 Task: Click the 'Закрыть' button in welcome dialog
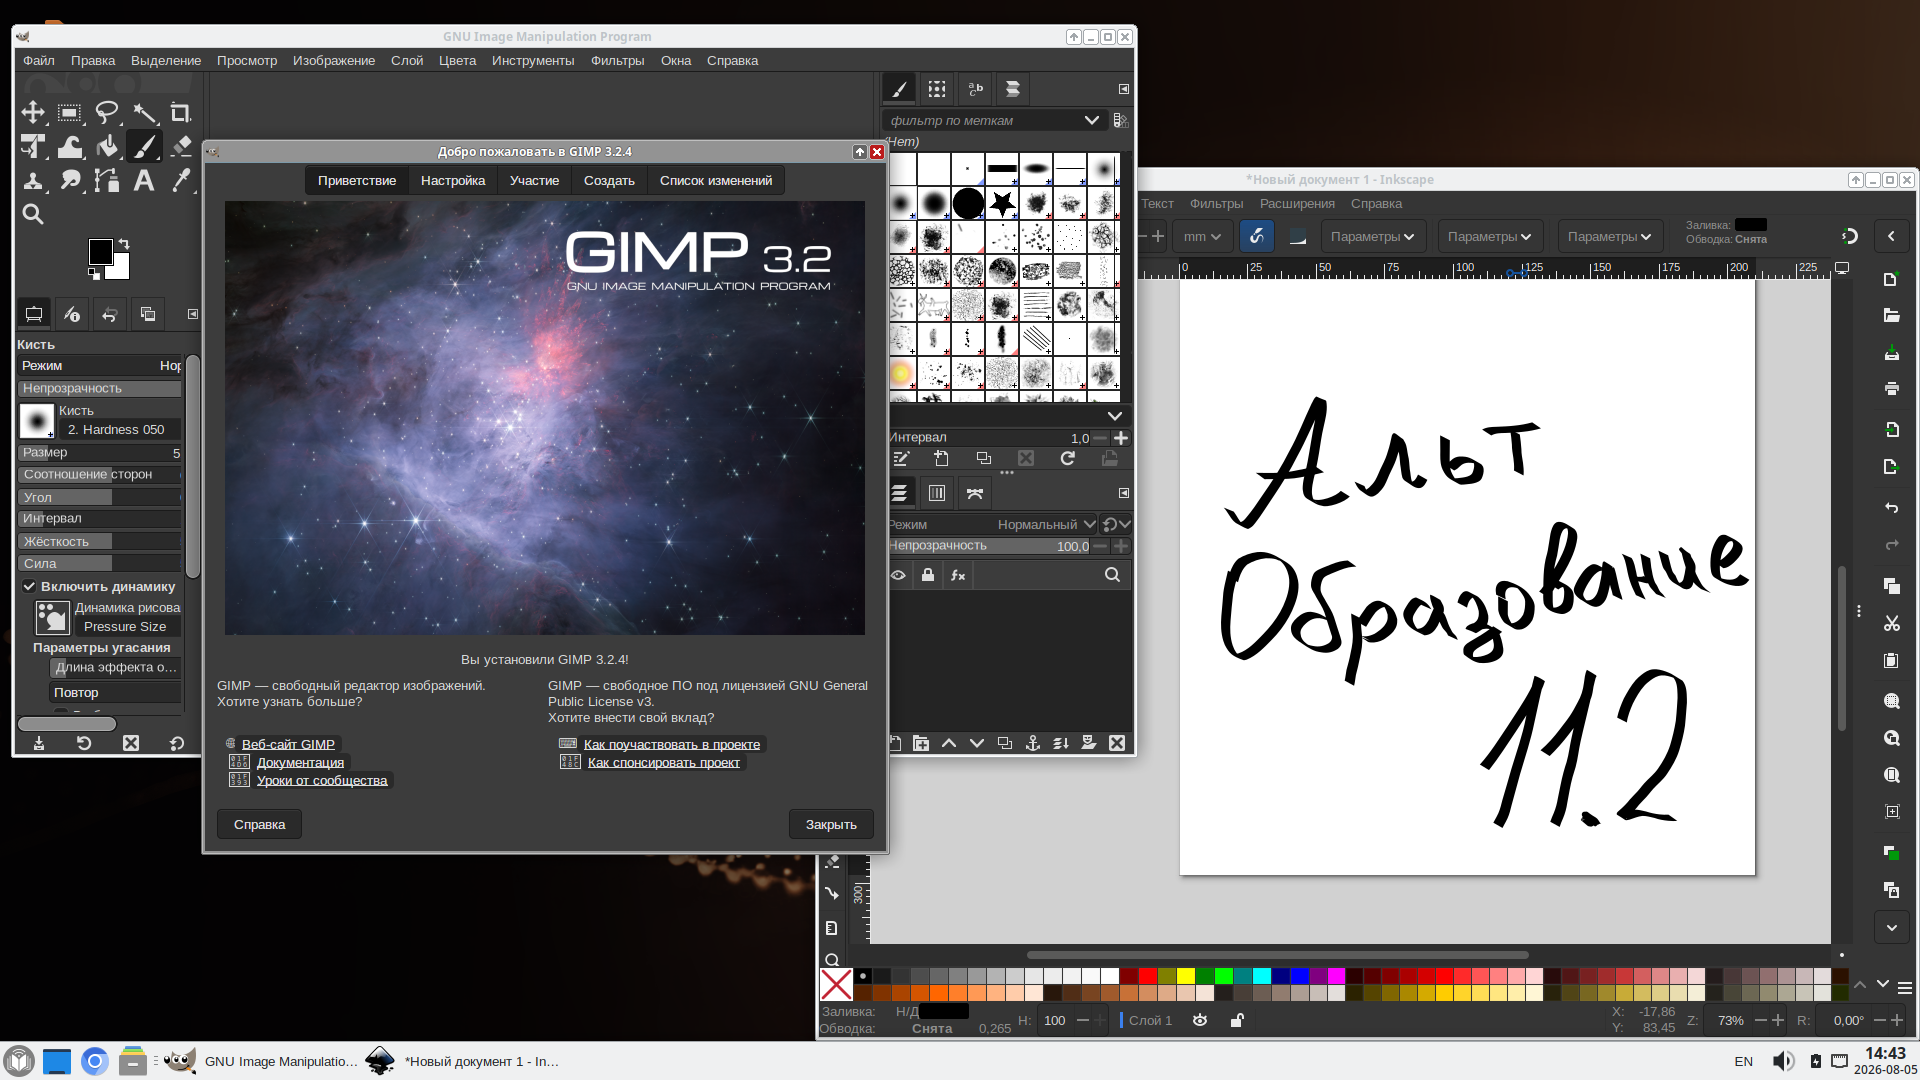[831, 824]
